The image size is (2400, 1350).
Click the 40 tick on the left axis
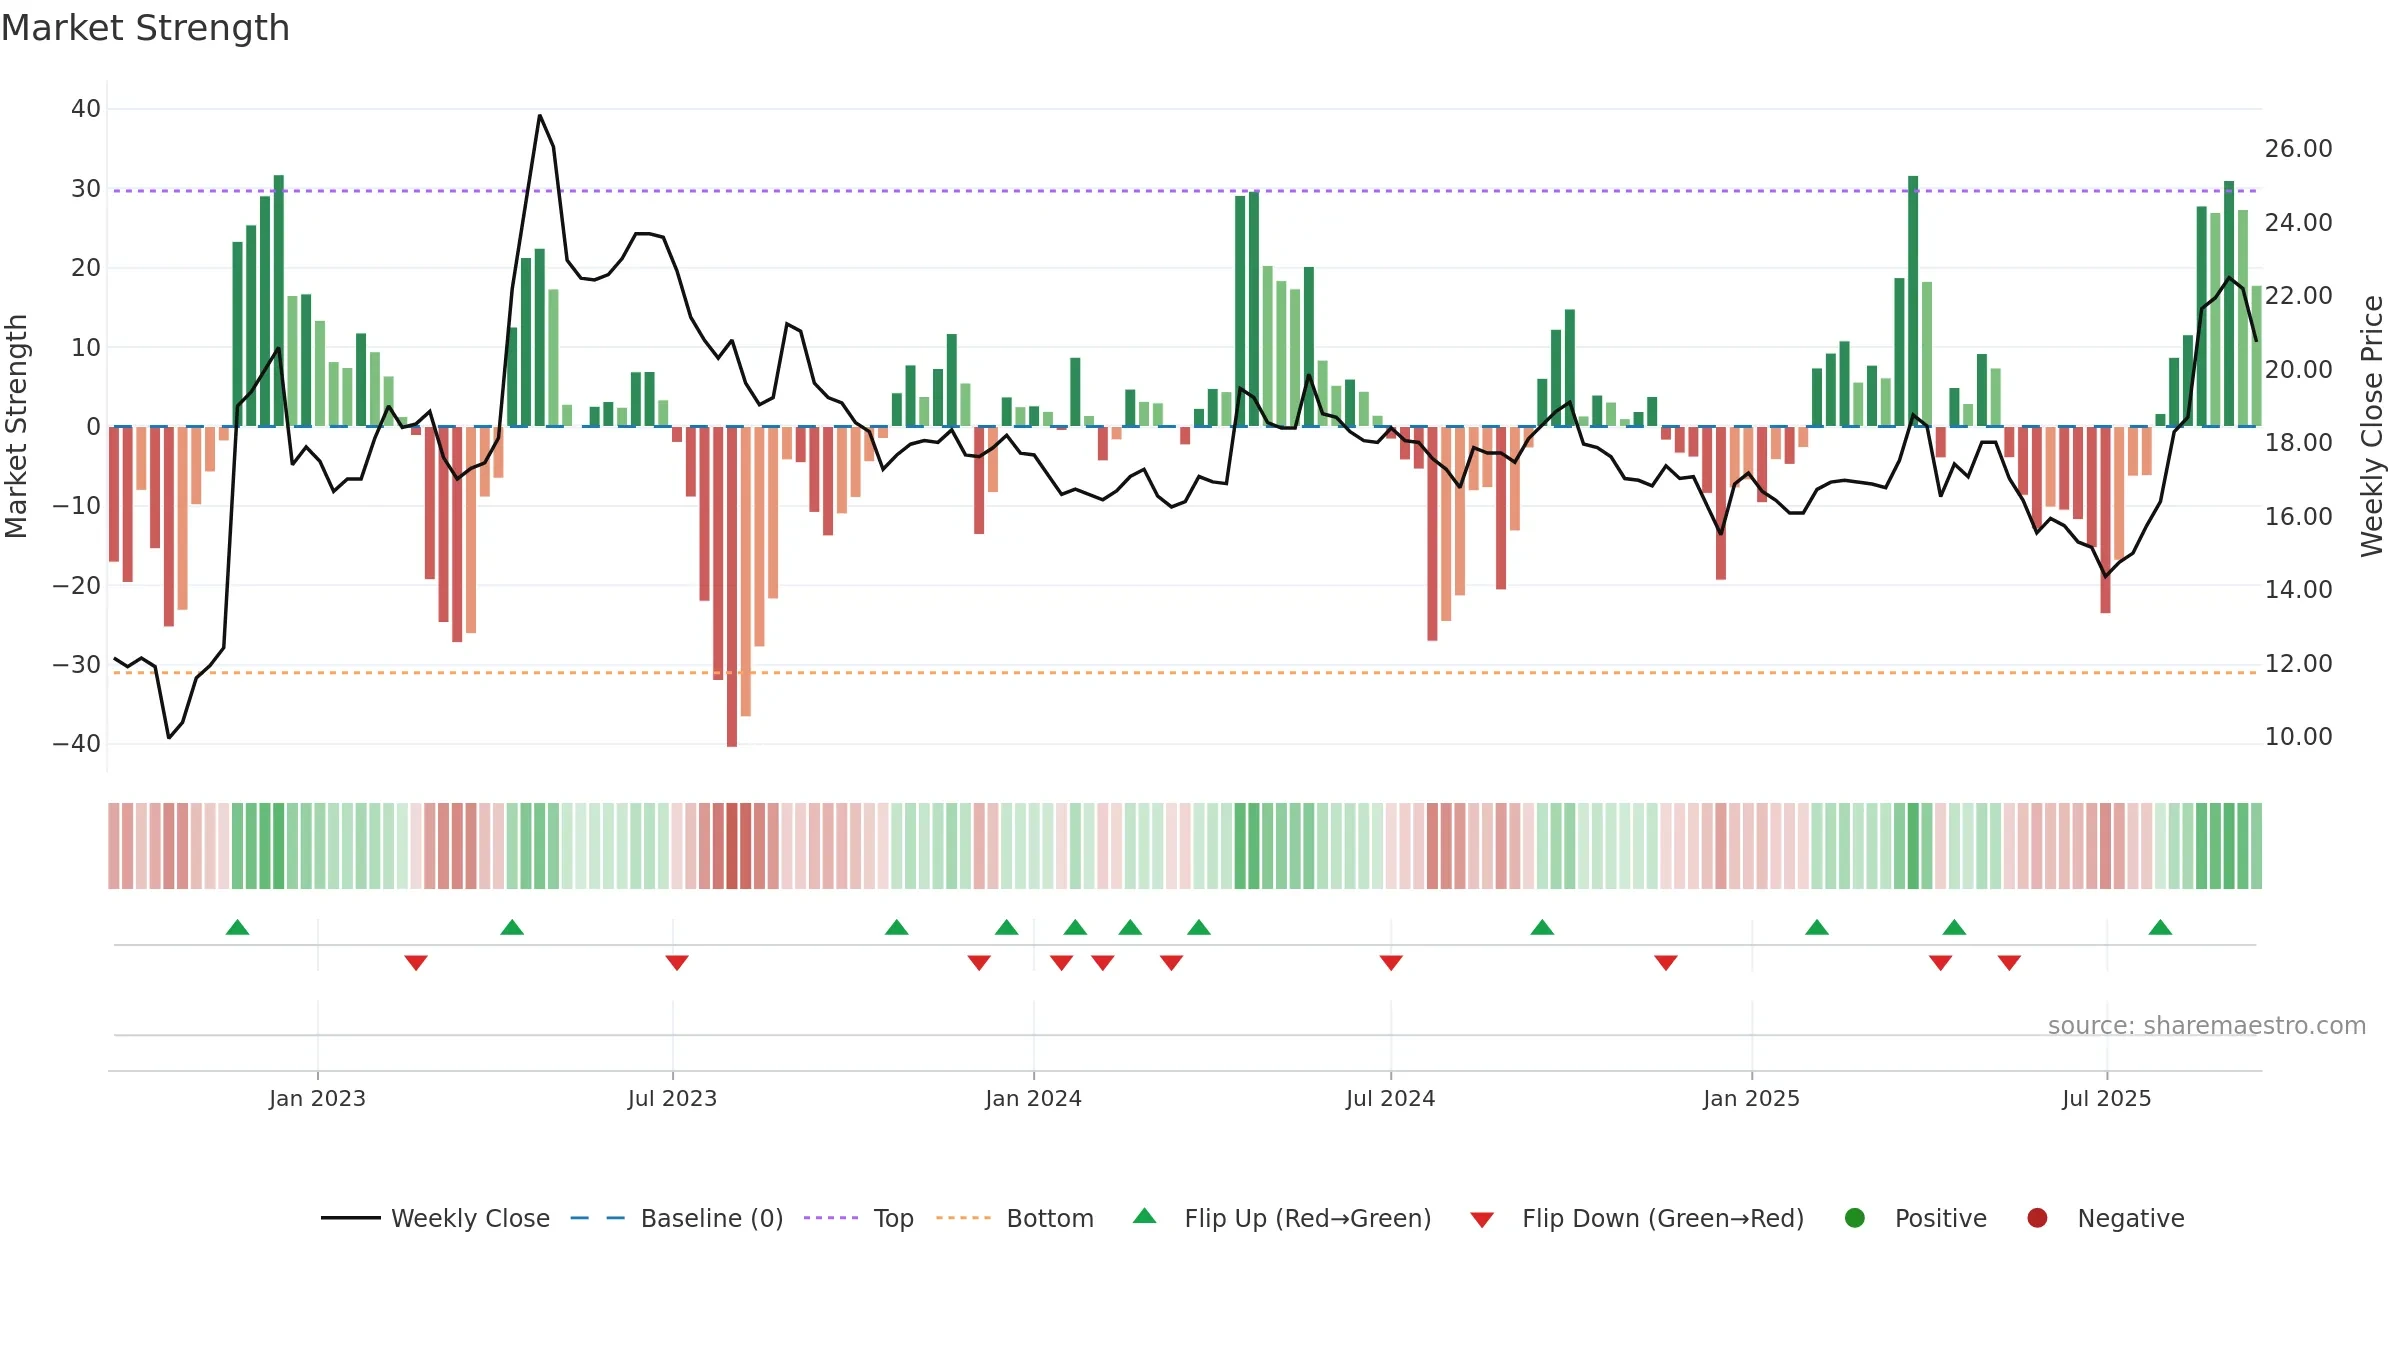pos(86,108)
